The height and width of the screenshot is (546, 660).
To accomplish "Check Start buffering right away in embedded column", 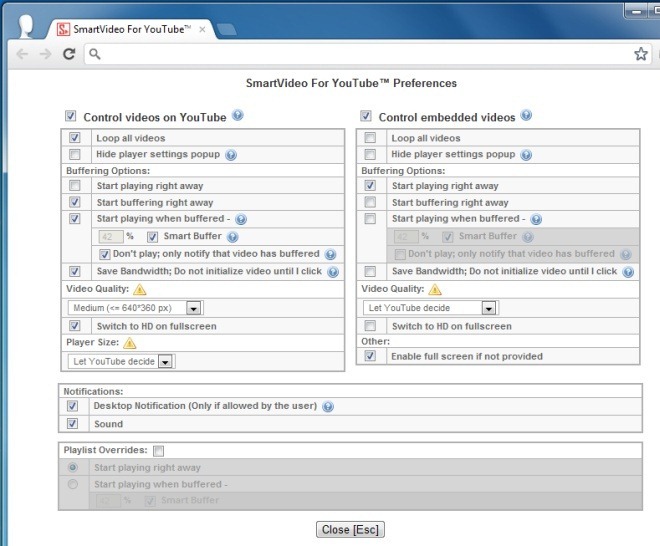I will (x=370, y=202).
